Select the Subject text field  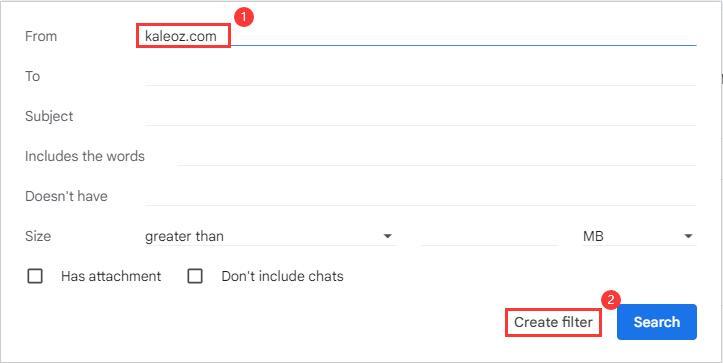[420, 116]
